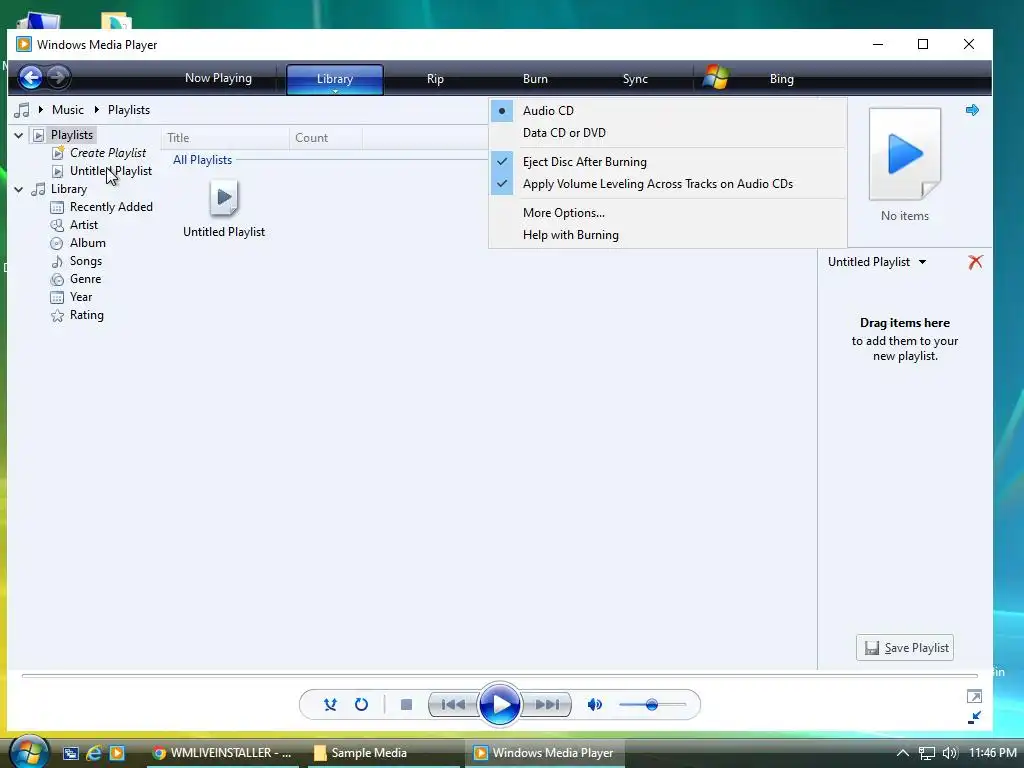The width and height of the screenshot is (1024, 768).
Task: Select the Library tree node
Action: click(69, 189)
